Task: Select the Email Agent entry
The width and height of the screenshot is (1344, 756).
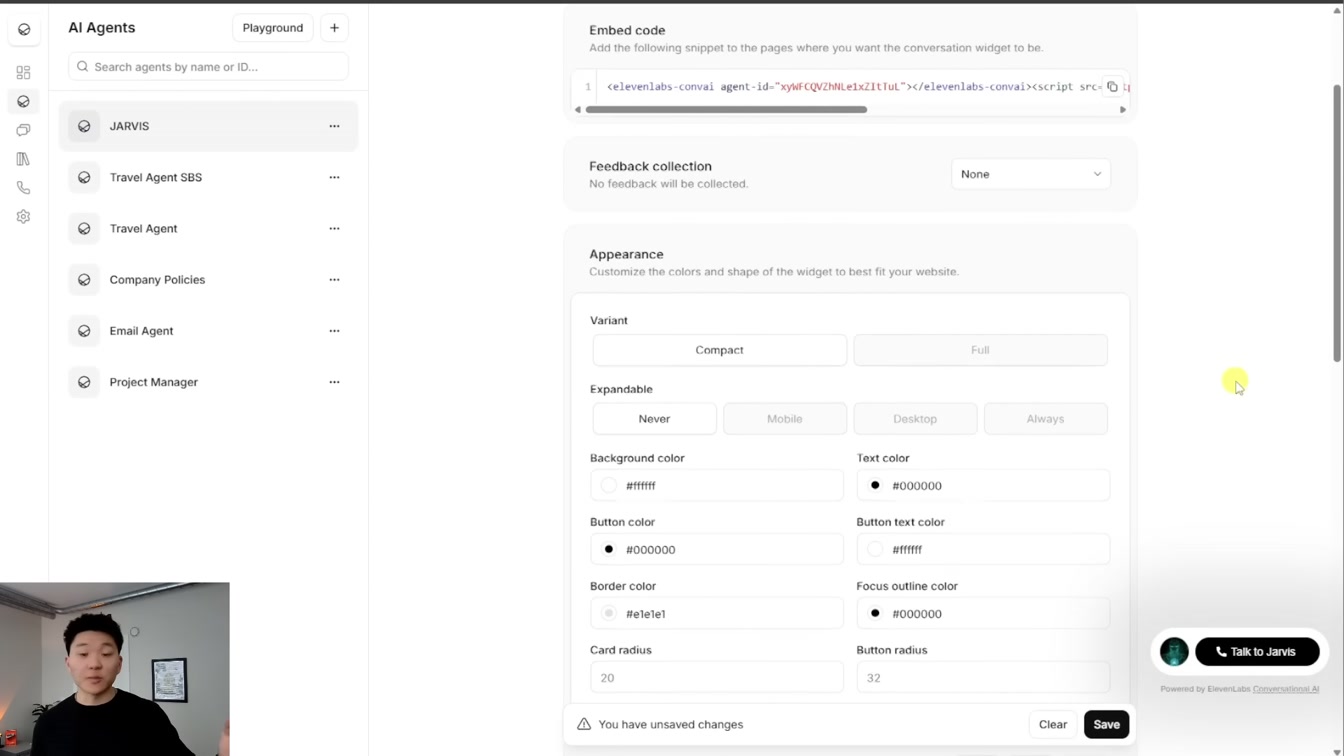Action: click(x=208, y=331)
